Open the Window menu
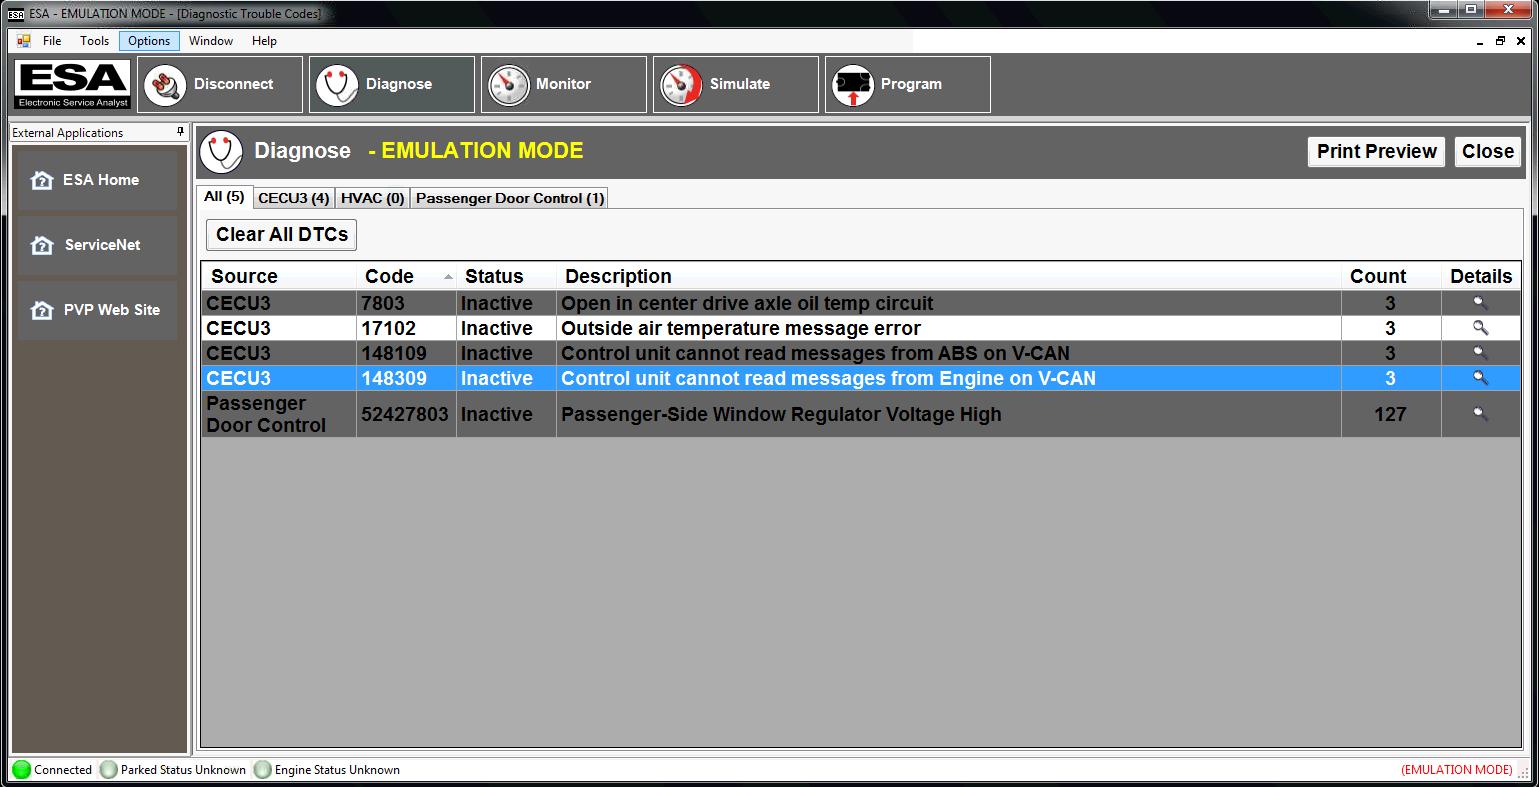 pos(211,41)
